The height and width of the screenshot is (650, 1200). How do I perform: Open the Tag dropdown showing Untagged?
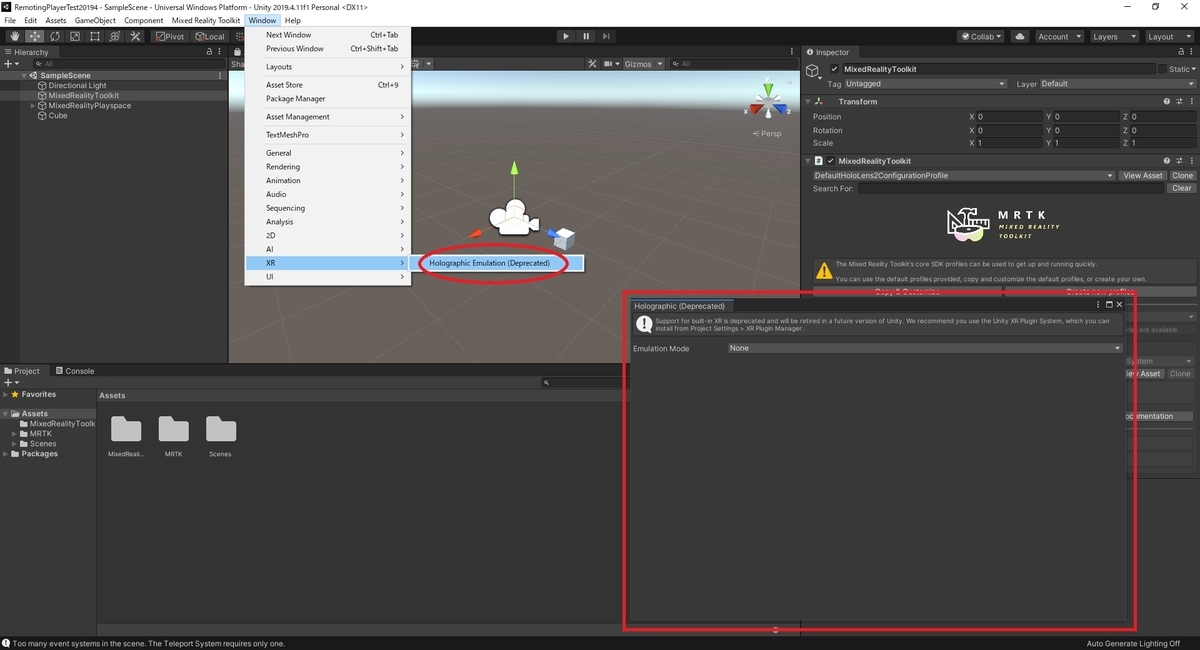tap(925, 84)
